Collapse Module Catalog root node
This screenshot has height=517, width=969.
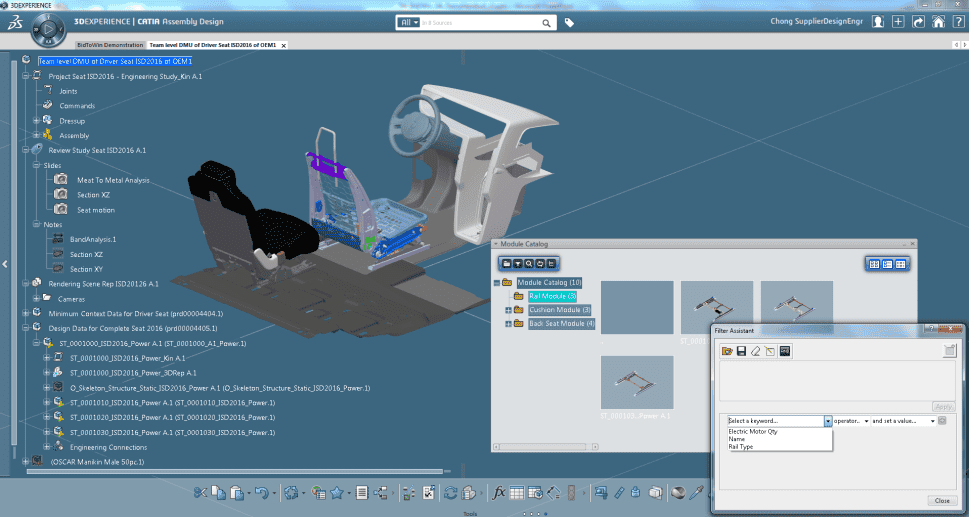pyautogui.click(x=496, y=282)
